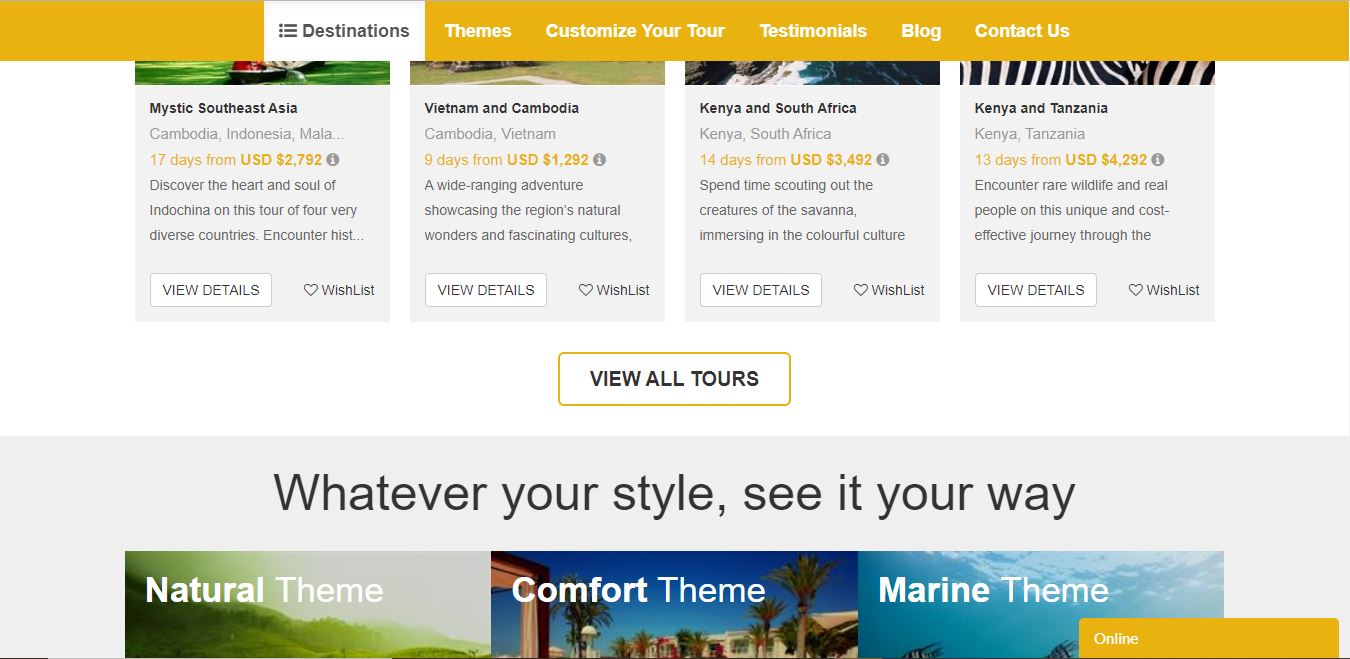Click info icon beside USD $1,292 price
This screenshot has height=659, width=1350.
pyautogui.click(x=599, y=160)
